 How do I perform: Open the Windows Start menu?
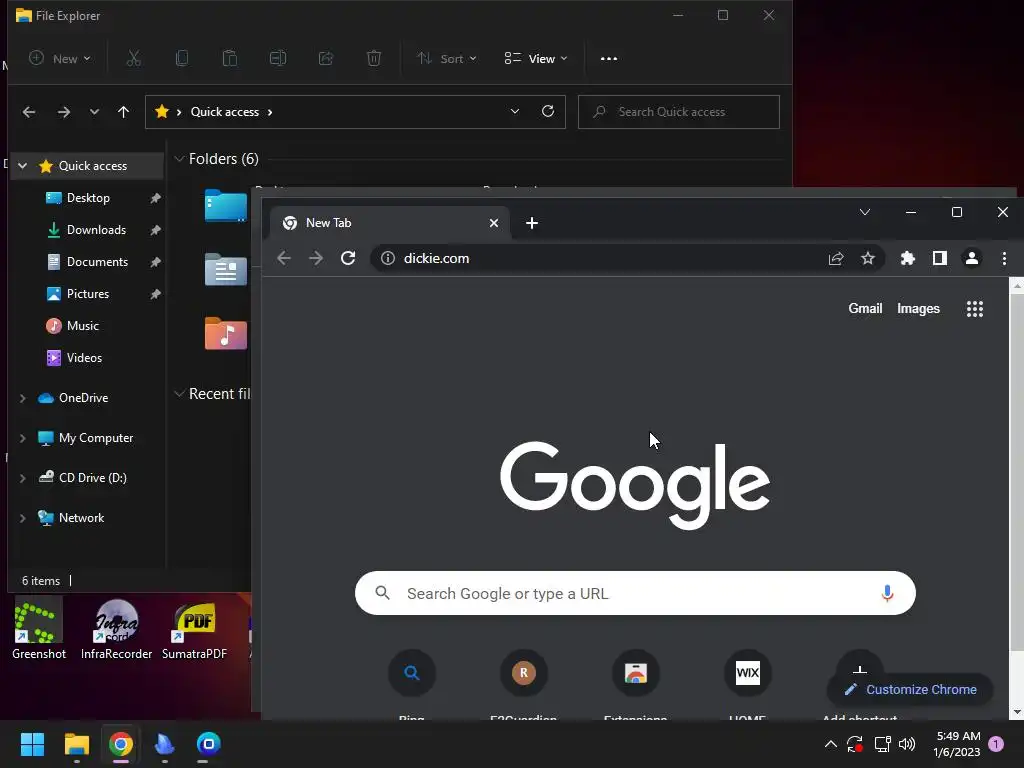click(x=32, y=744)
